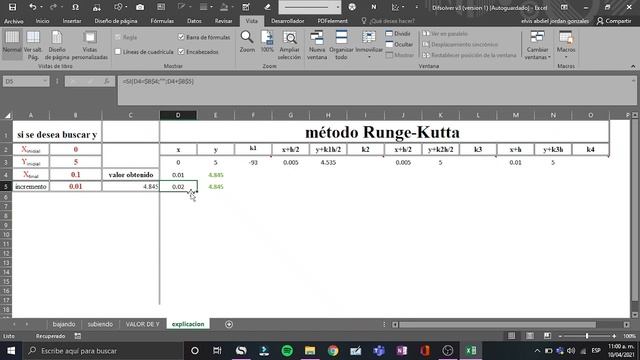This screenshot has height=360, width=640.
Task: Switch to Page Layout view in status bar
Action: 529,336
